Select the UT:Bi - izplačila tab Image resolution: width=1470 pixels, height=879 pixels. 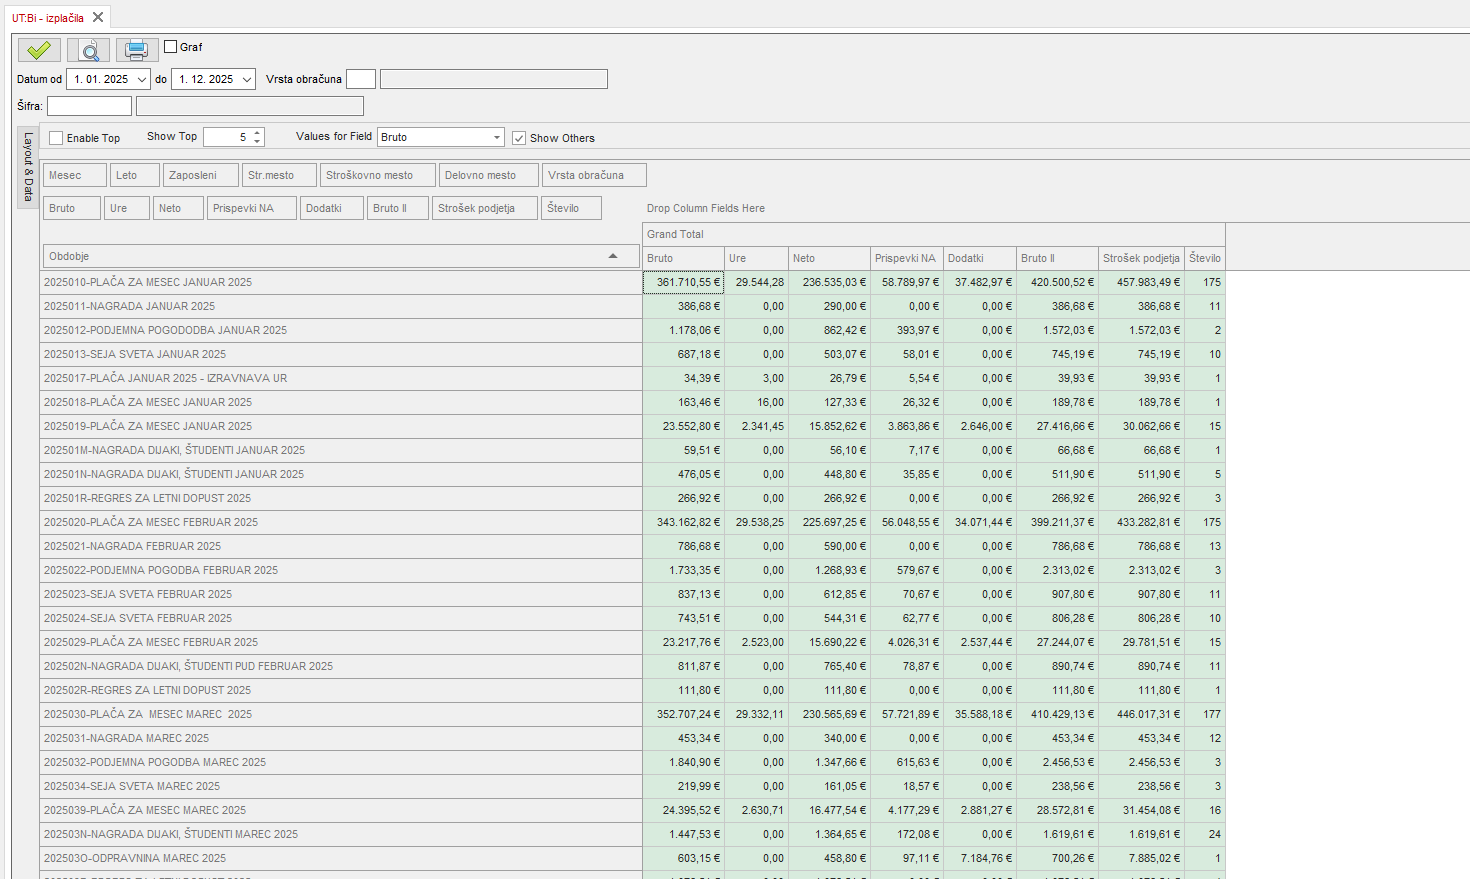(48, 18)
